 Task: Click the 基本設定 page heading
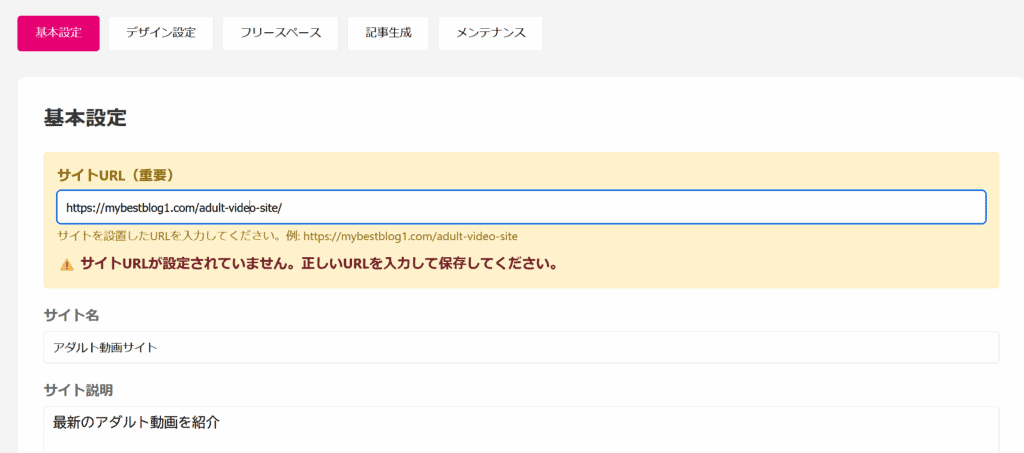click(85, 117)
